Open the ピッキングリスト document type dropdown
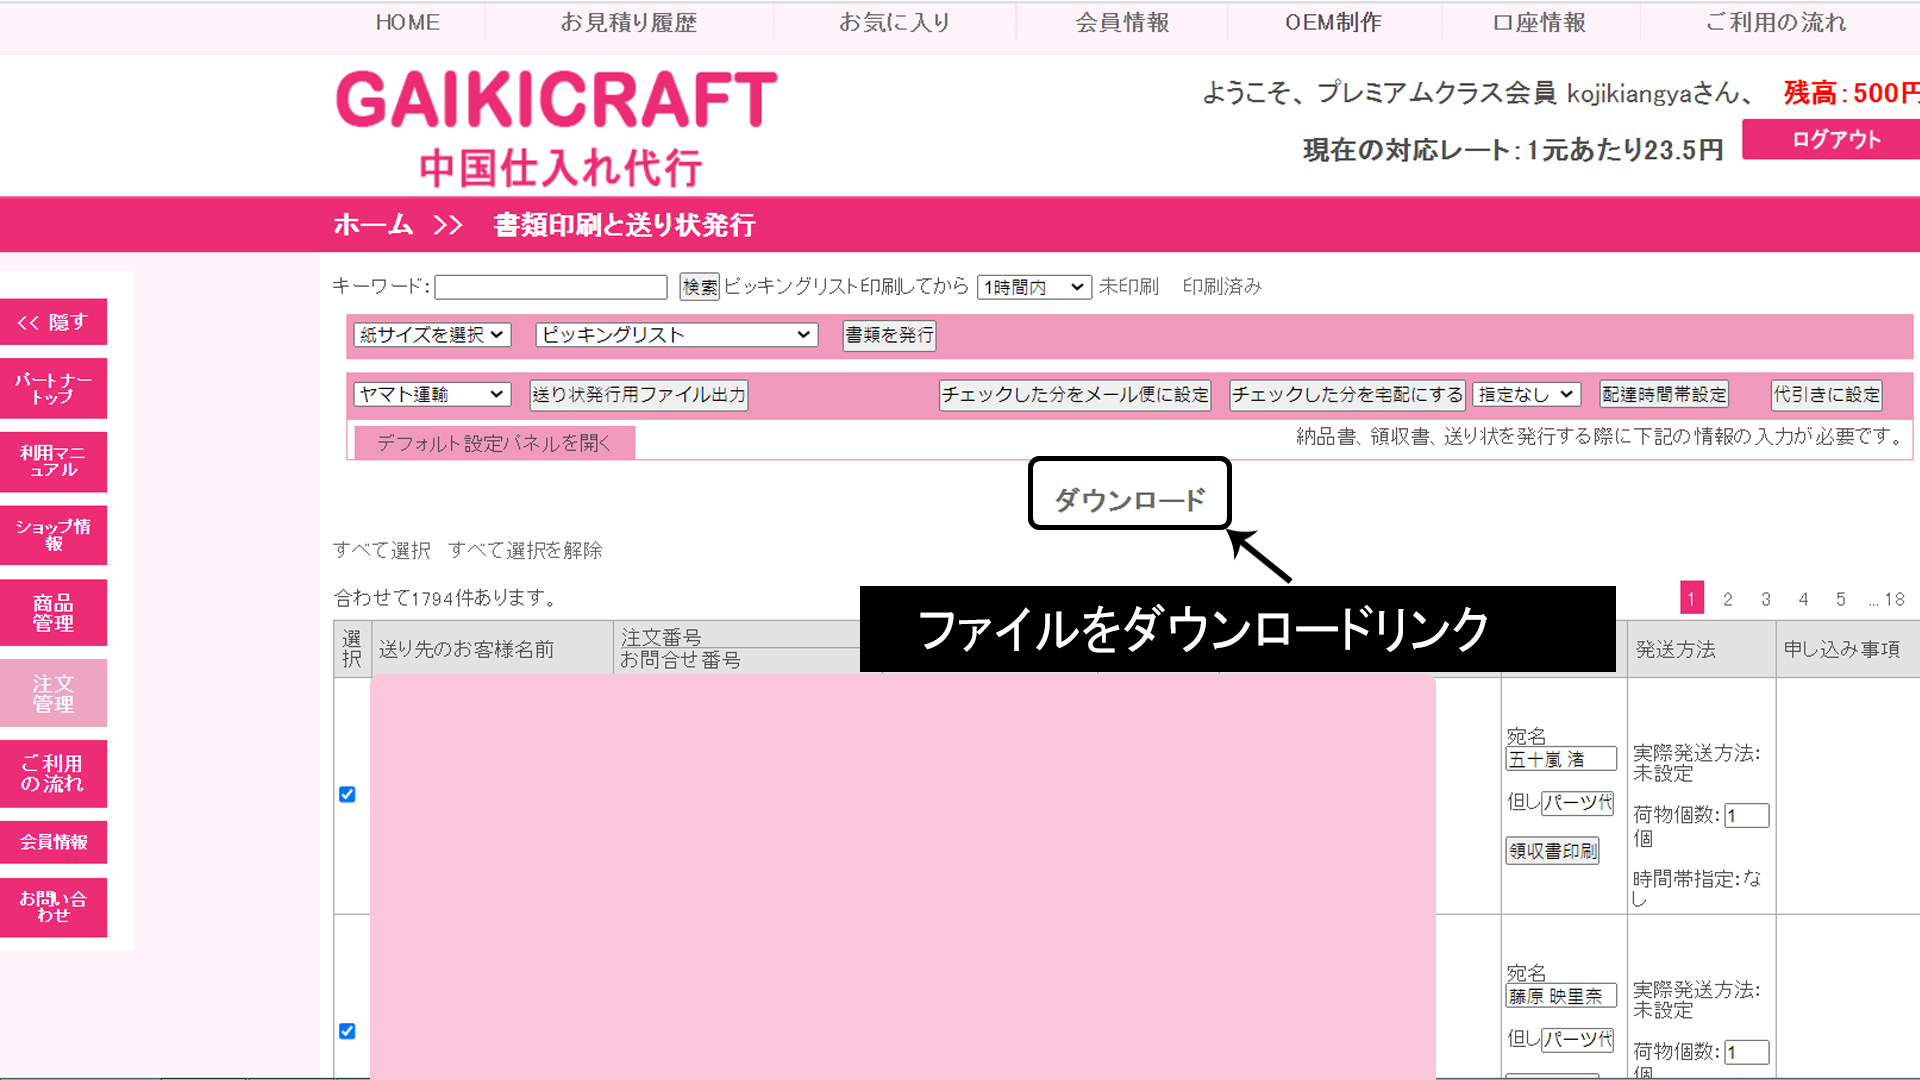1920x1080 pixels. [676, 335]
